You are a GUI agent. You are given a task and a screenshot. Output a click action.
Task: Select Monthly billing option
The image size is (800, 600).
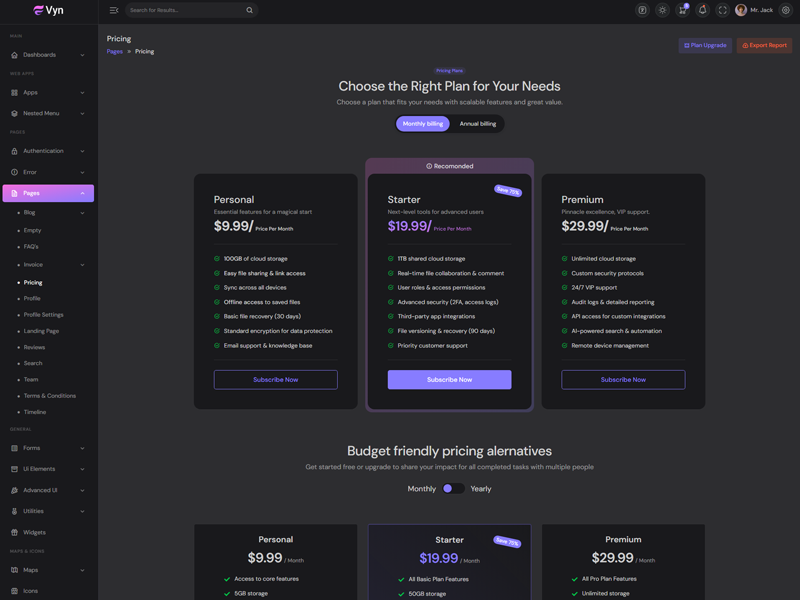click(x=423, y=124)
